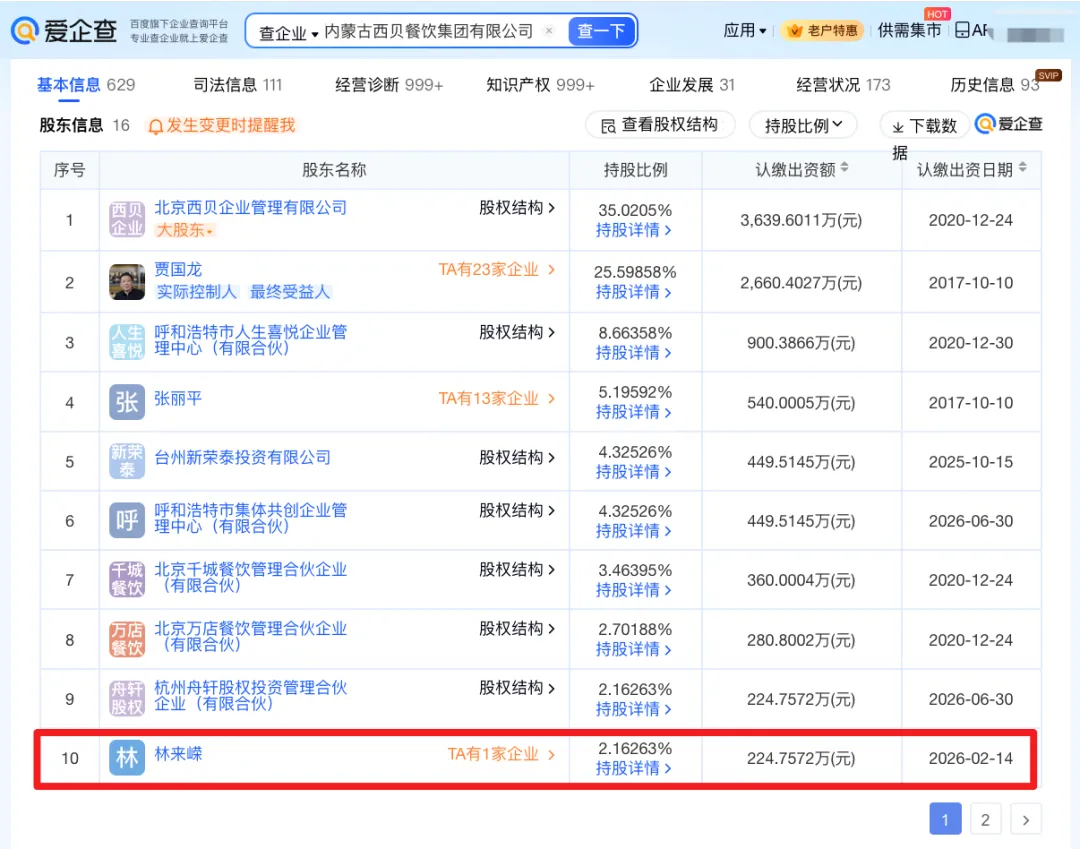Image resolution: width=1080 pixels, height=849 pixels.
Task: Click the 万店餐饮 logo icon
Action: coord(127,639)
